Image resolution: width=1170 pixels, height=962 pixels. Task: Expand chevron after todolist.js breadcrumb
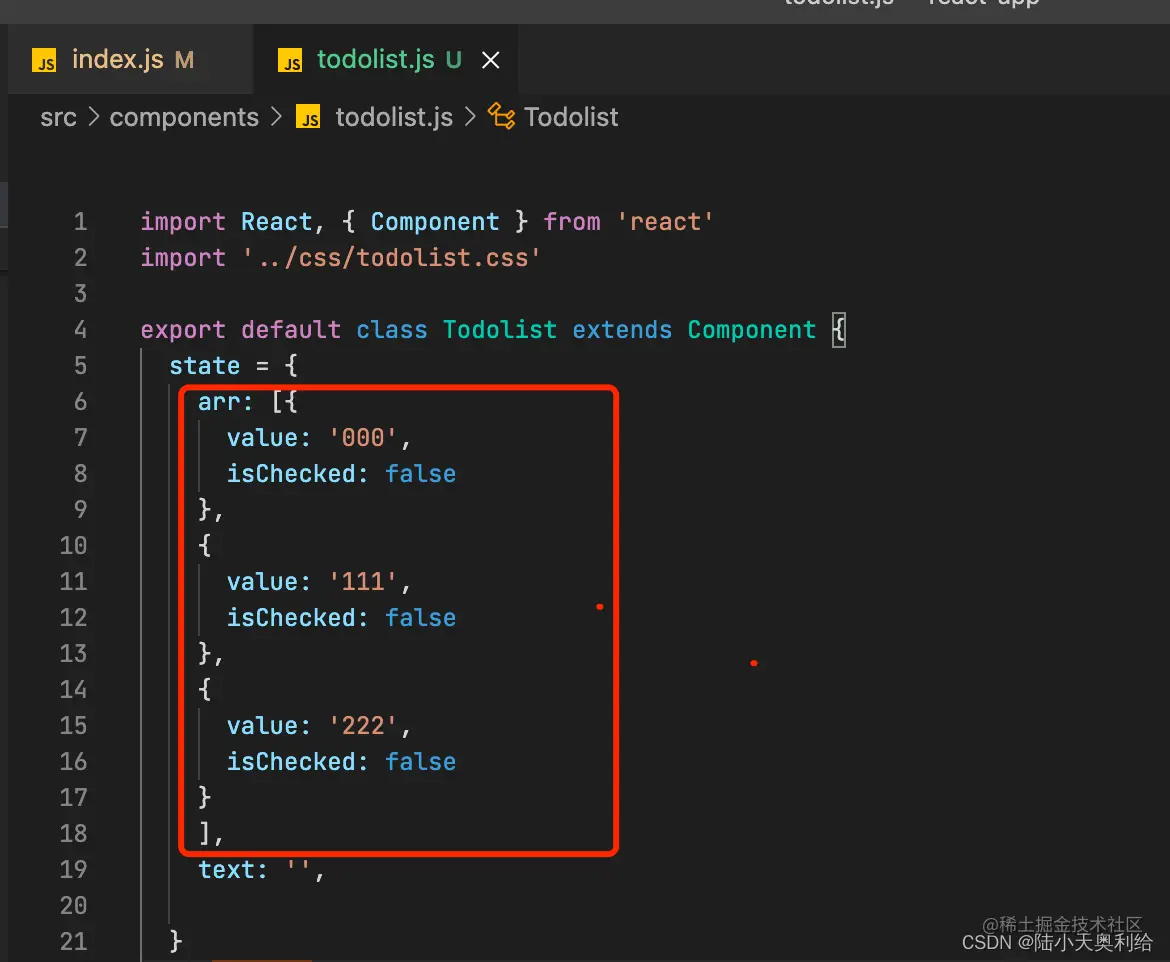click(470, 116)
